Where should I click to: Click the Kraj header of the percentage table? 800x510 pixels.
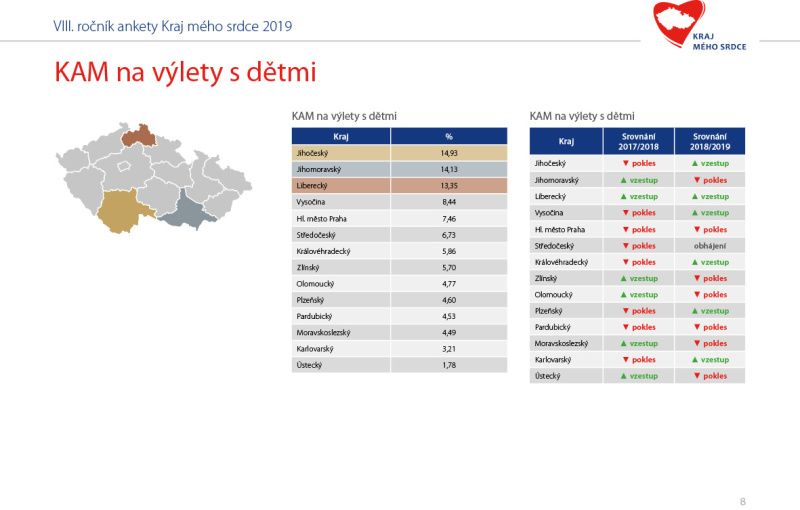341,136
